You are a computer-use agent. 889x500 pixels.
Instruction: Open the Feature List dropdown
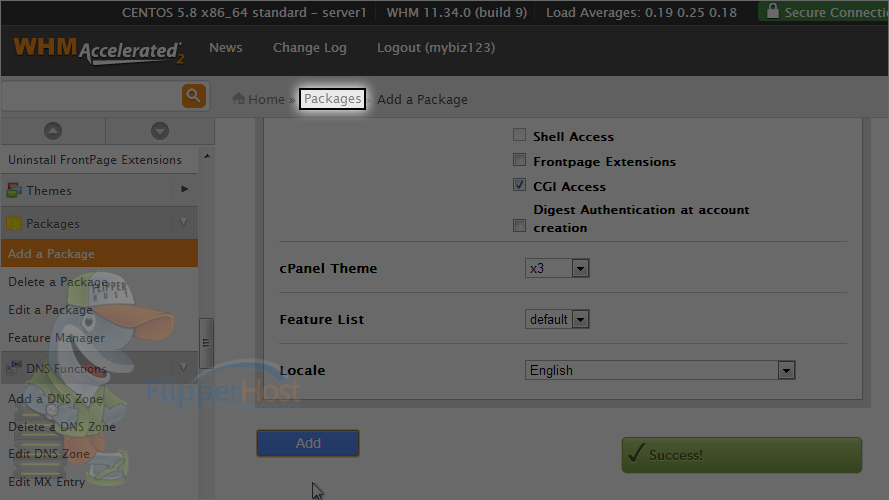[x=557, y=319]
